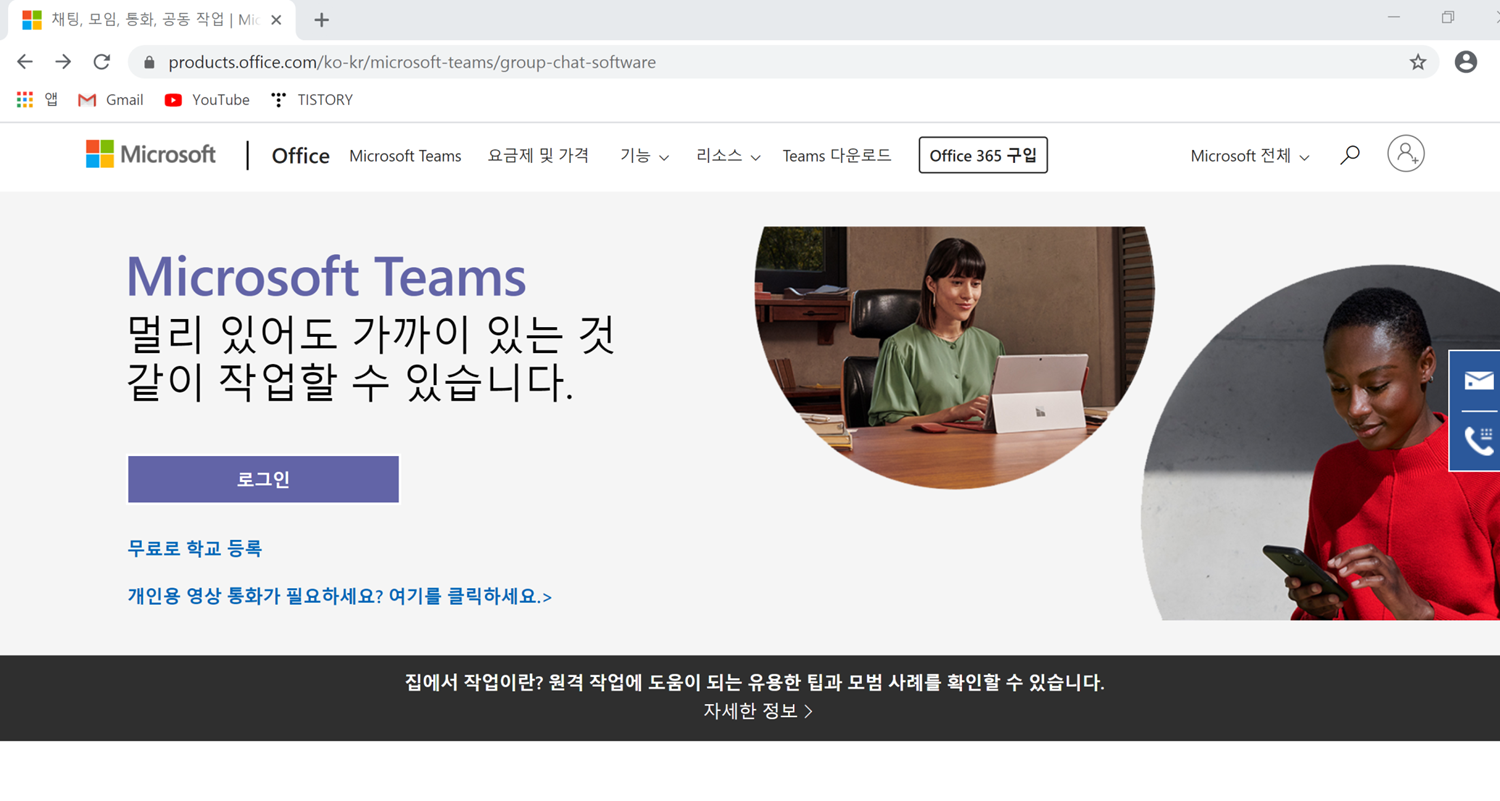Expand the 기능 dropdown menu

[x=644, y=156]
